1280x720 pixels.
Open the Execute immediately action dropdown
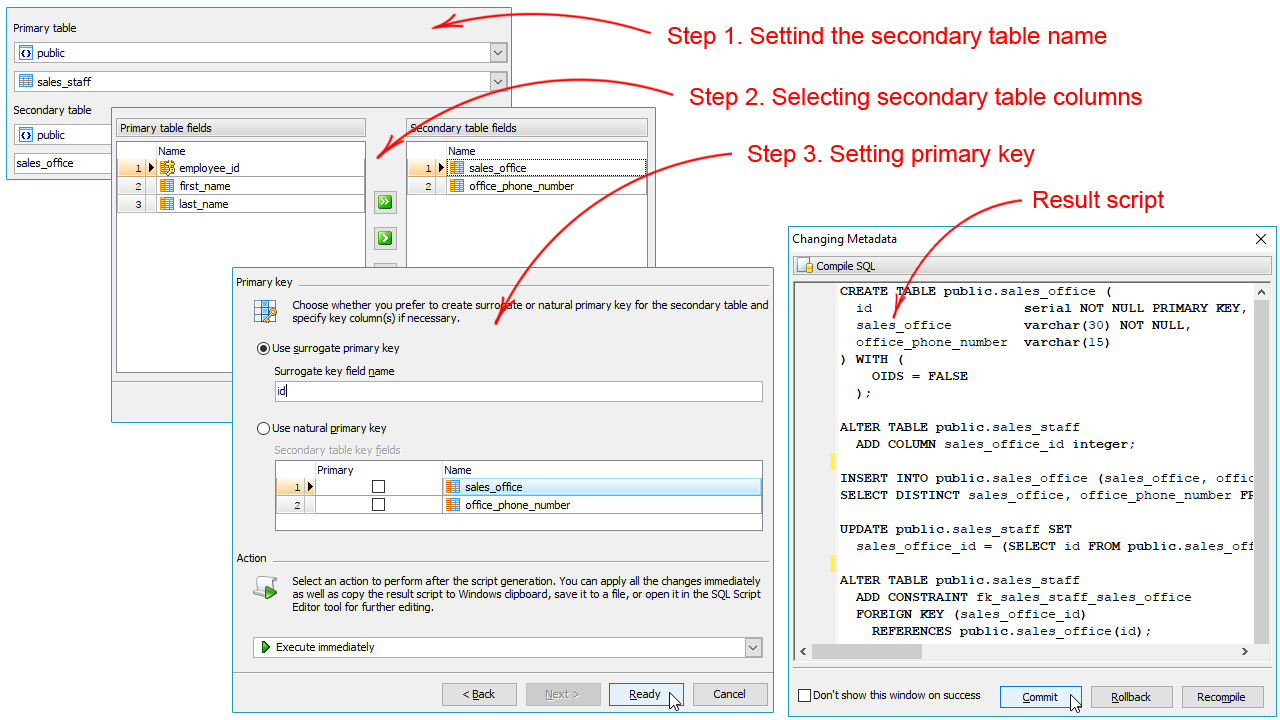pos(753,648)
